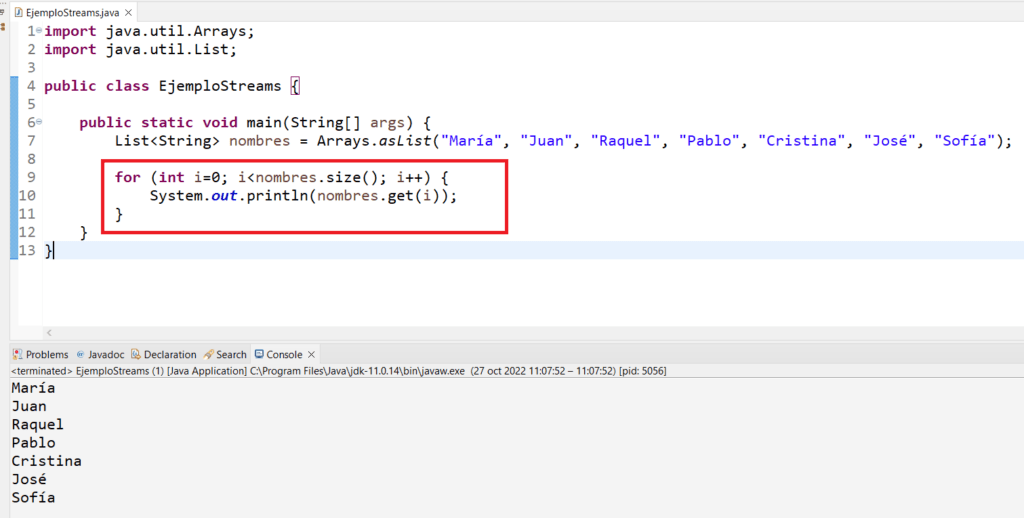Screen dimensions: 1024x518
Task: Click the left arrow of horizontal scrollbar
Action: tap(49, 332)
